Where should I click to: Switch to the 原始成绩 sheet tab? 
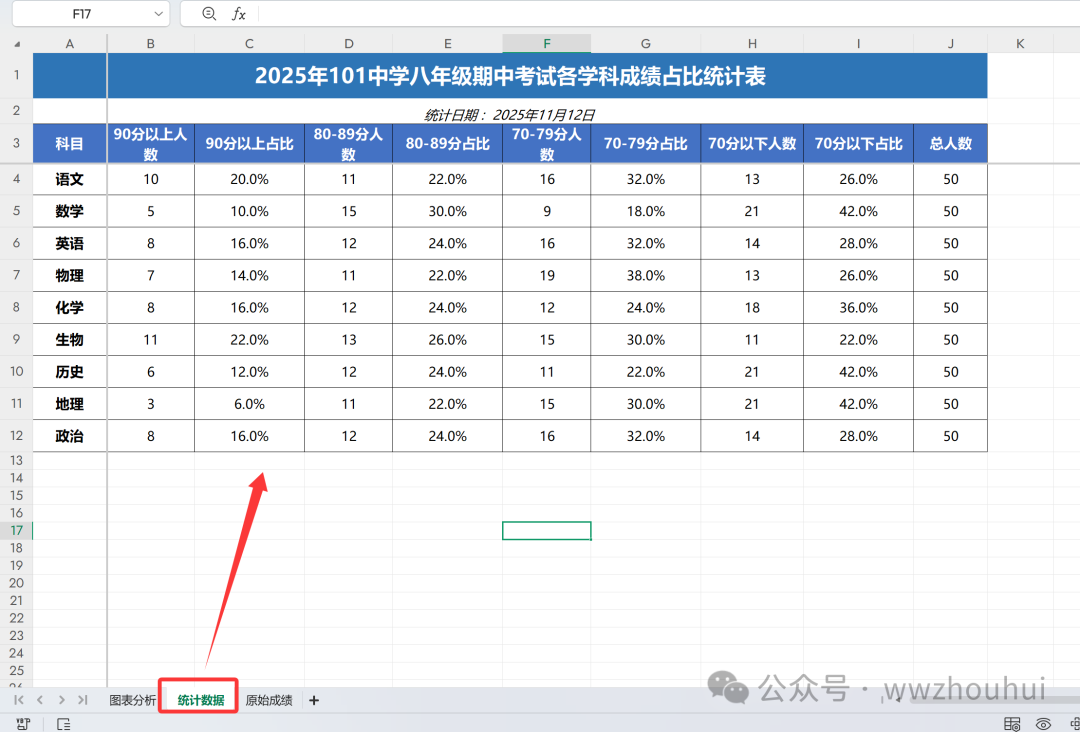(266, 700)
